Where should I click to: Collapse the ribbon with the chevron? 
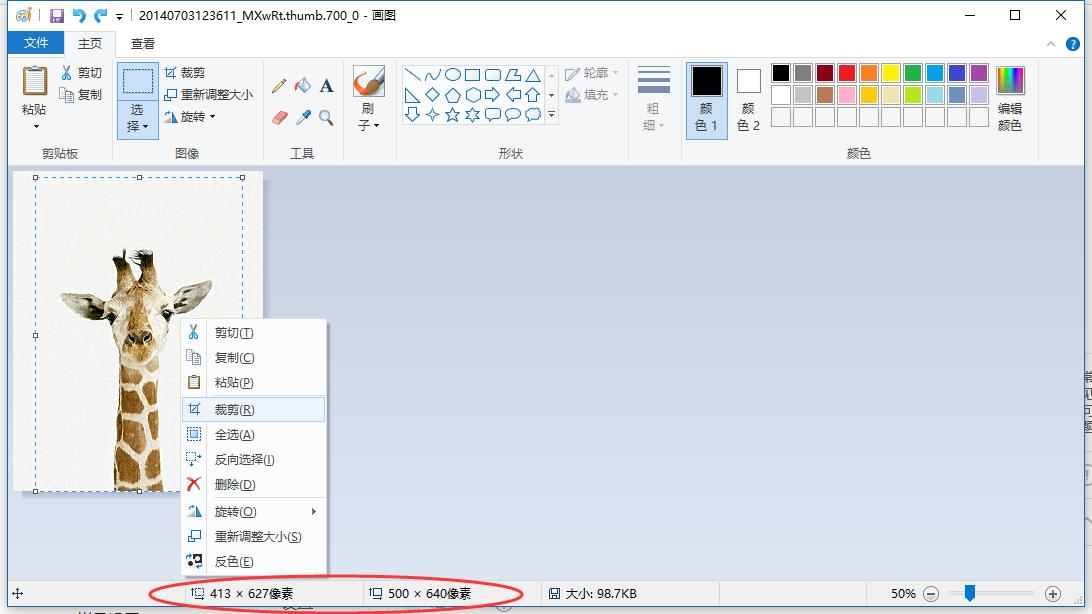pyautogui.click(x=1050, y=44)
